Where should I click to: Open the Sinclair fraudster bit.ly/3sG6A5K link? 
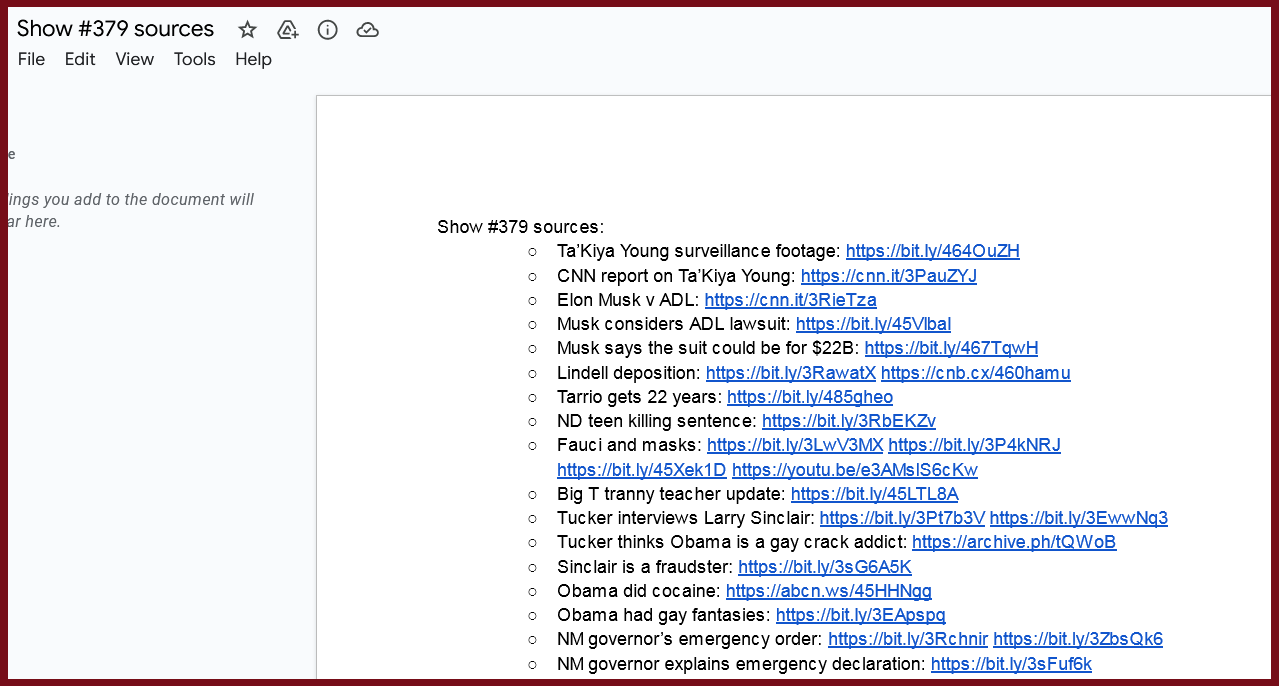point(825,567)
